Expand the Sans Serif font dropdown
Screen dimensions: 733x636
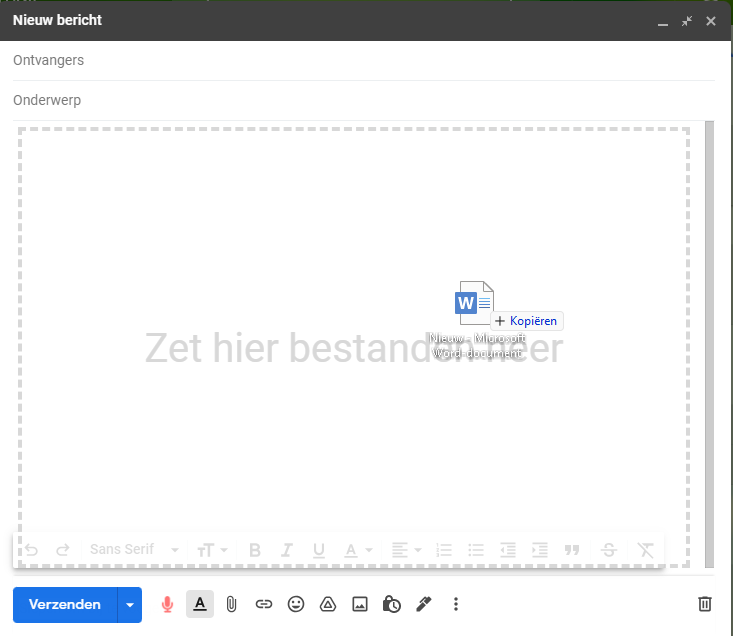click(x=134, y=549)
